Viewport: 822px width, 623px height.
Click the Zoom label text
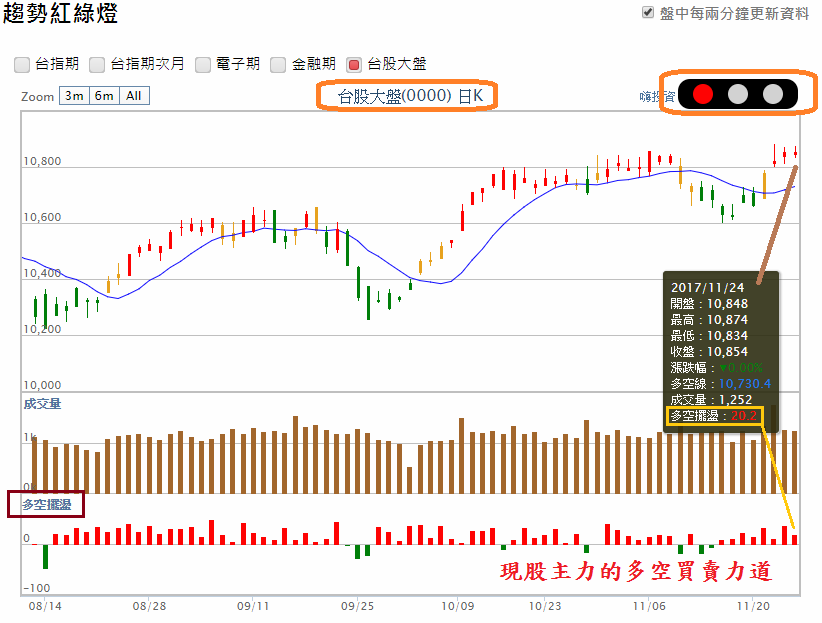(37, 97)
